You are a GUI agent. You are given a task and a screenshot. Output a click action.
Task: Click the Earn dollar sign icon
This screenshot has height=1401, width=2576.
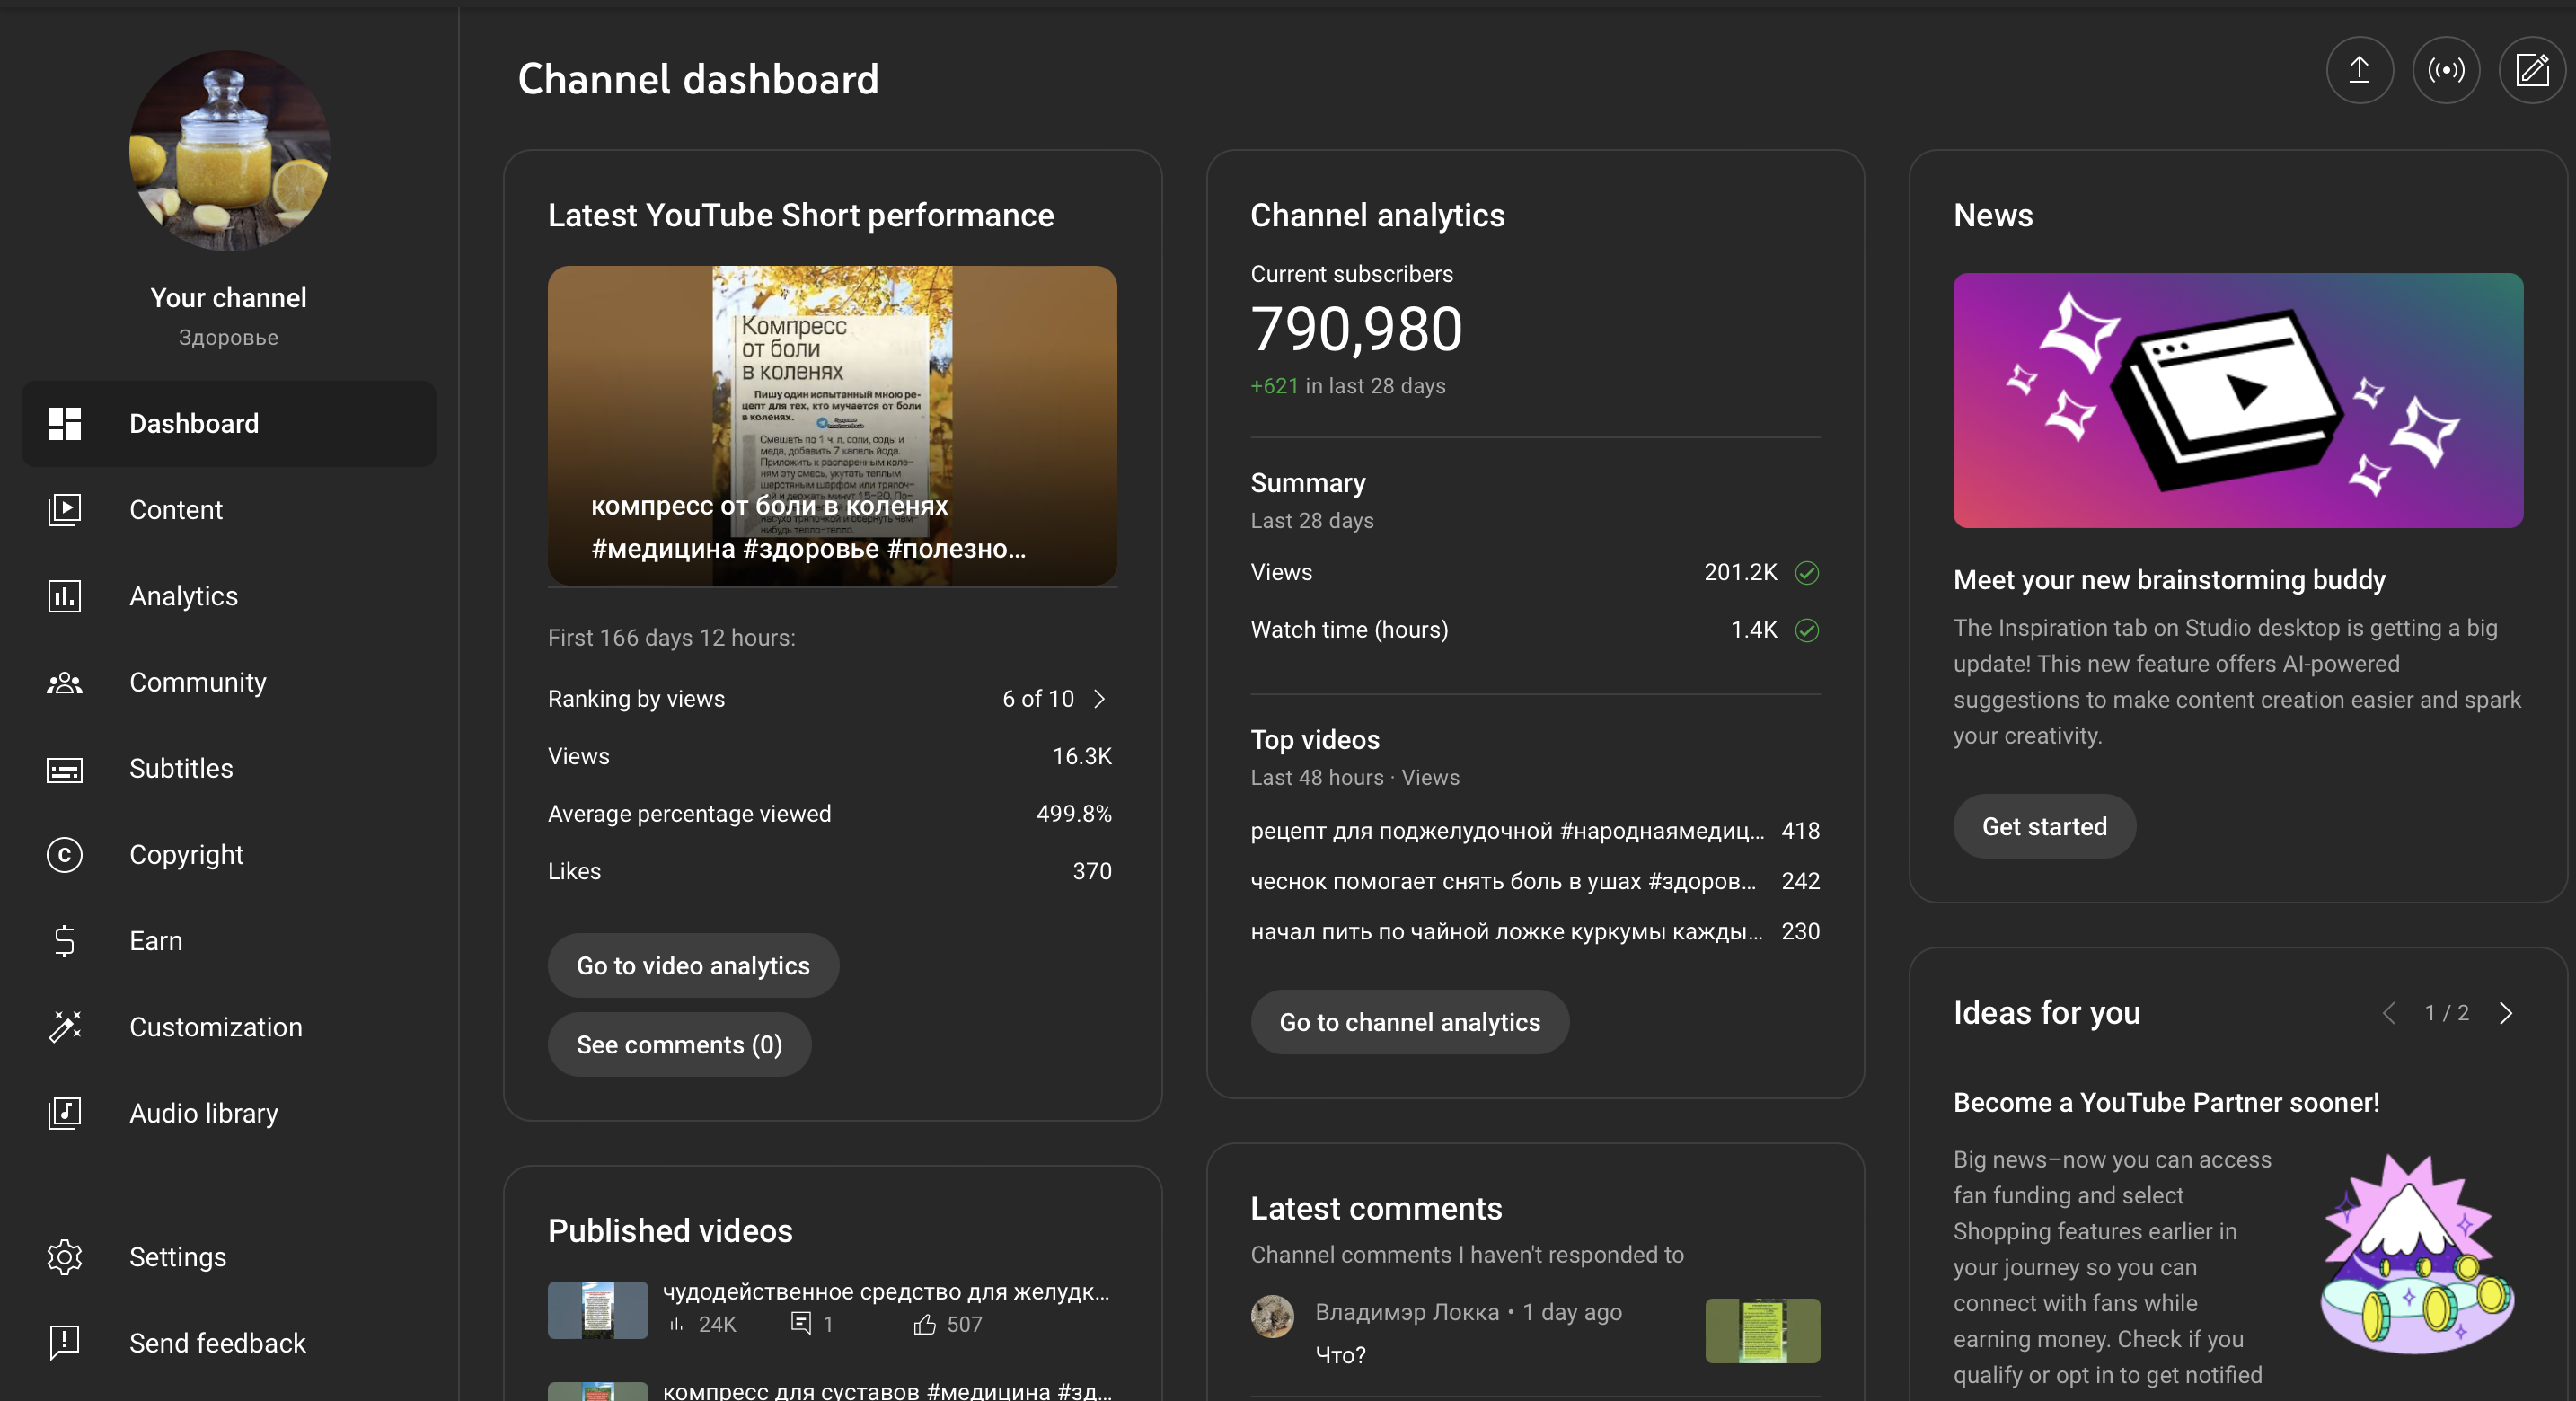click(x=65, y=941)
